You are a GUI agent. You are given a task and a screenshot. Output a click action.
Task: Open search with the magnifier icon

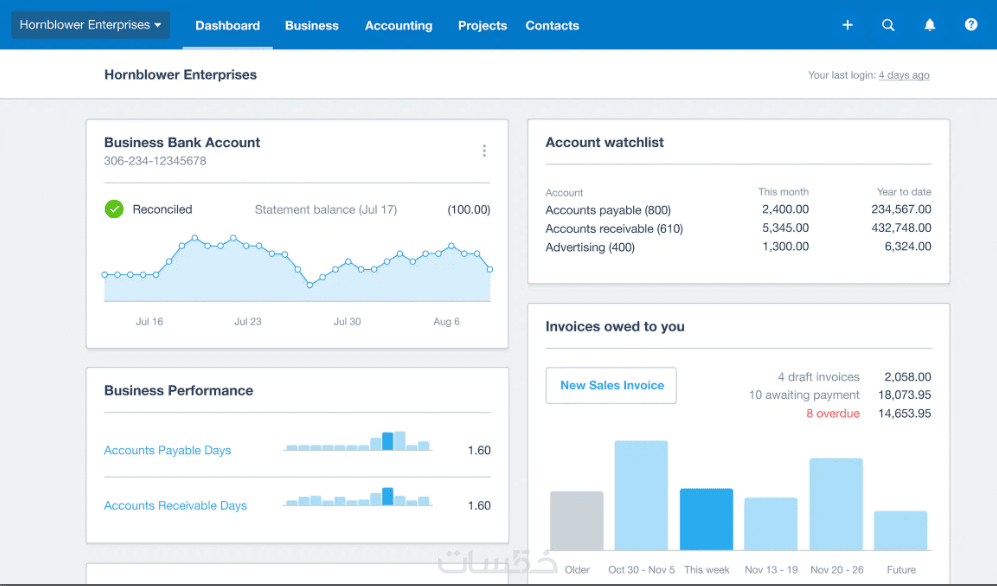tap(888, 25)
